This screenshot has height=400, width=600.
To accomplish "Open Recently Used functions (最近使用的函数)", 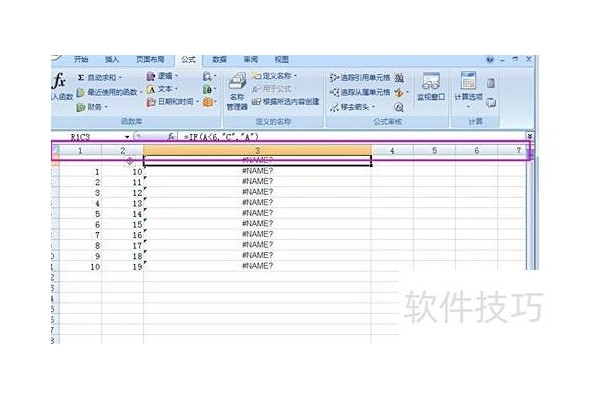I will [109, 92].
